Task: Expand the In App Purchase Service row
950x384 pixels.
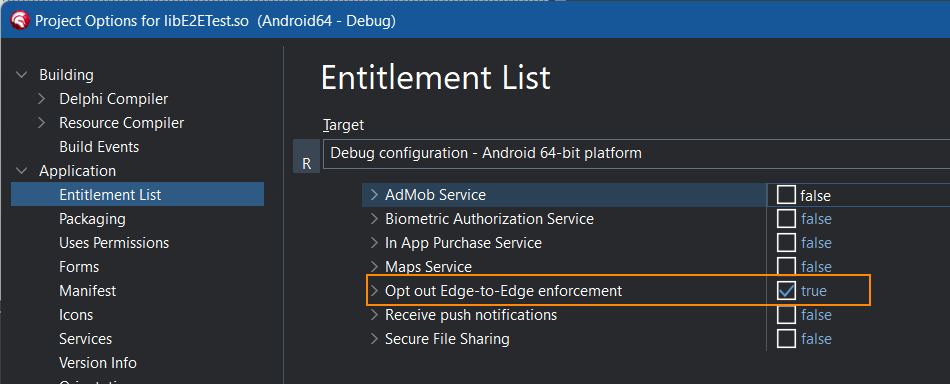Action: click(x=374, y=243)
